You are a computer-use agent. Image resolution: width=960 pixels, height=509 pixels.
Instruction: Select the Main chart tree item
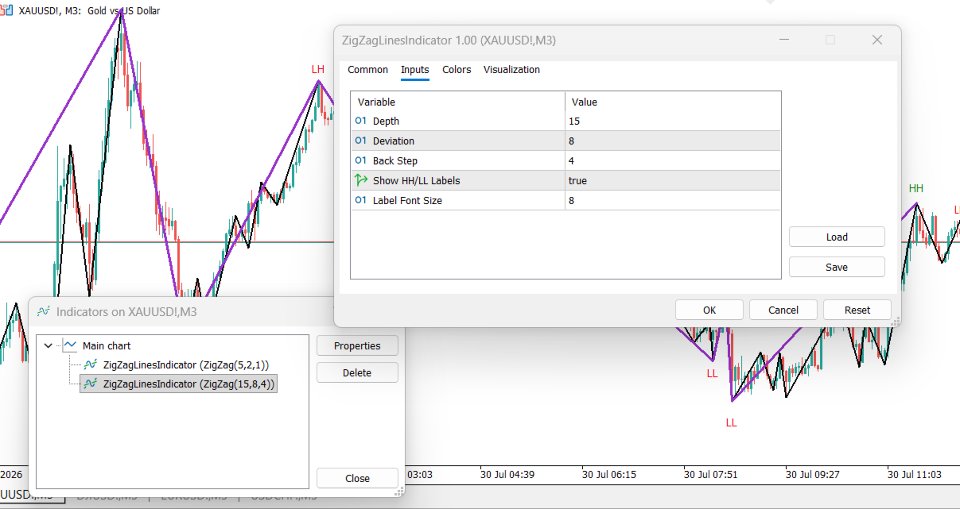[x=107, y=346]
